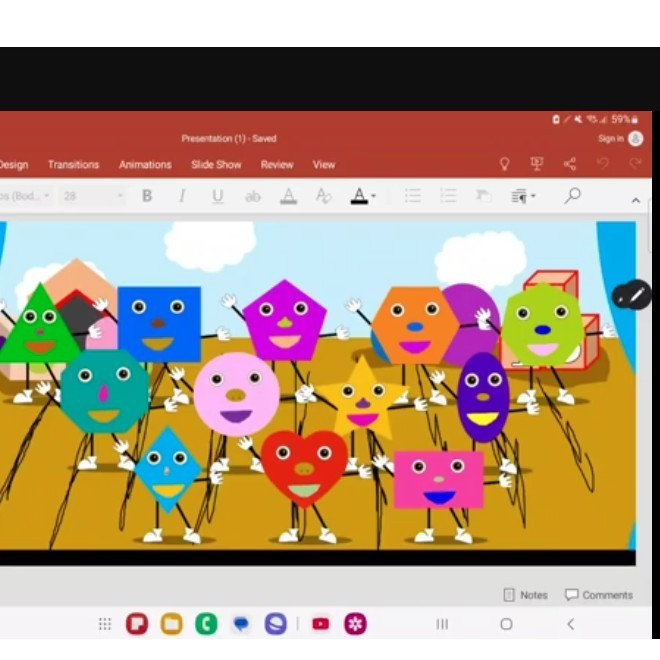
Task: Click the bulleted list icon
Action: pos(412,196)
